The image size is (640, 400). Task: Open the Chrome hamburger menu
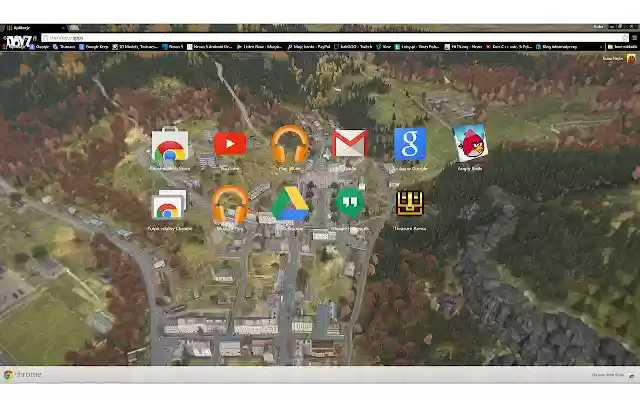point(635,38)
